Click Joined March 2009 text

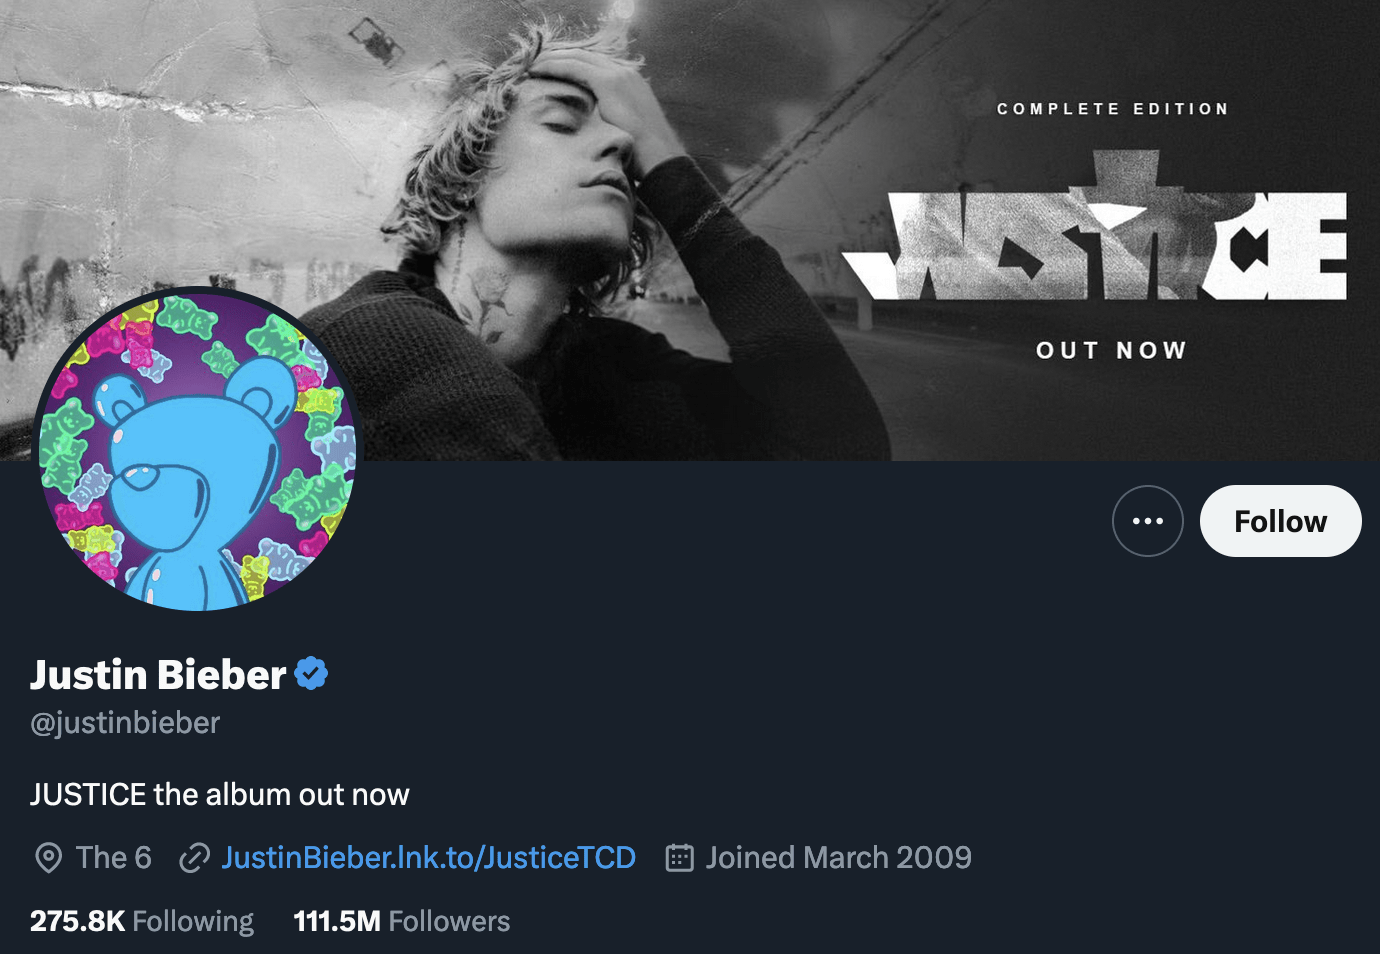coord(838,857)
